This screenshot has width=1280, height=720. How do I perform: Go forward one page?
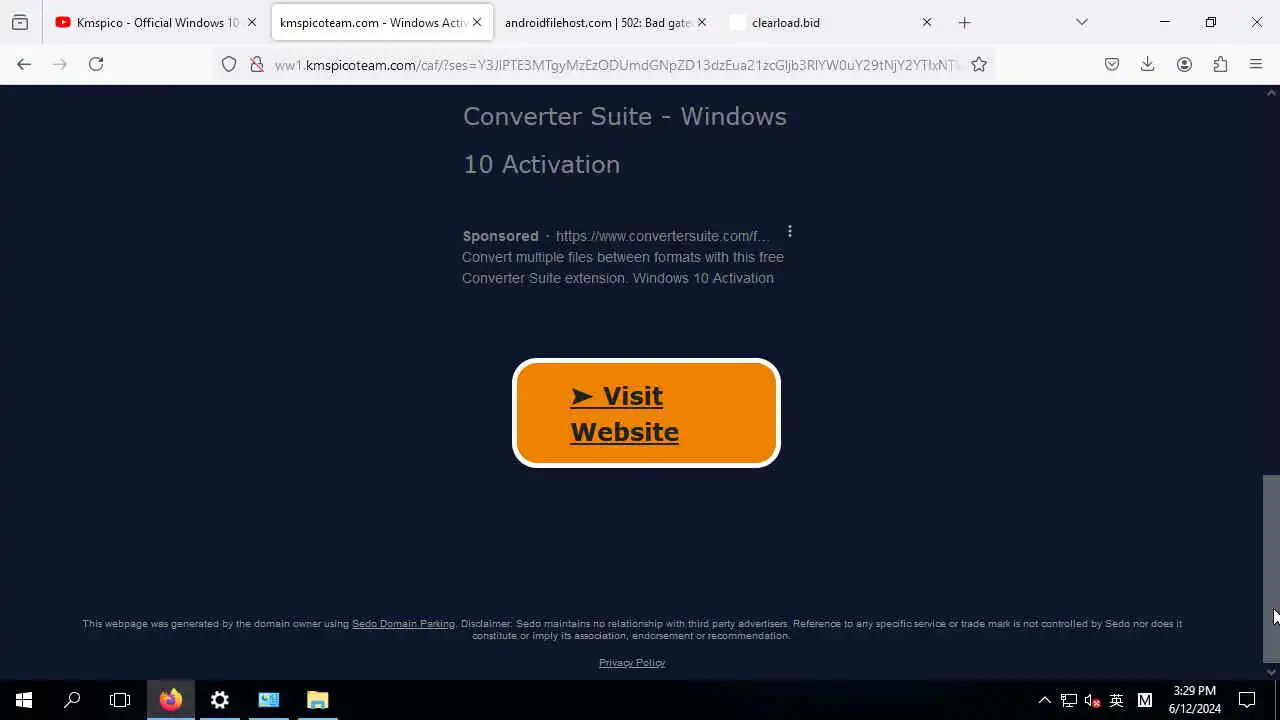[60, 64]
